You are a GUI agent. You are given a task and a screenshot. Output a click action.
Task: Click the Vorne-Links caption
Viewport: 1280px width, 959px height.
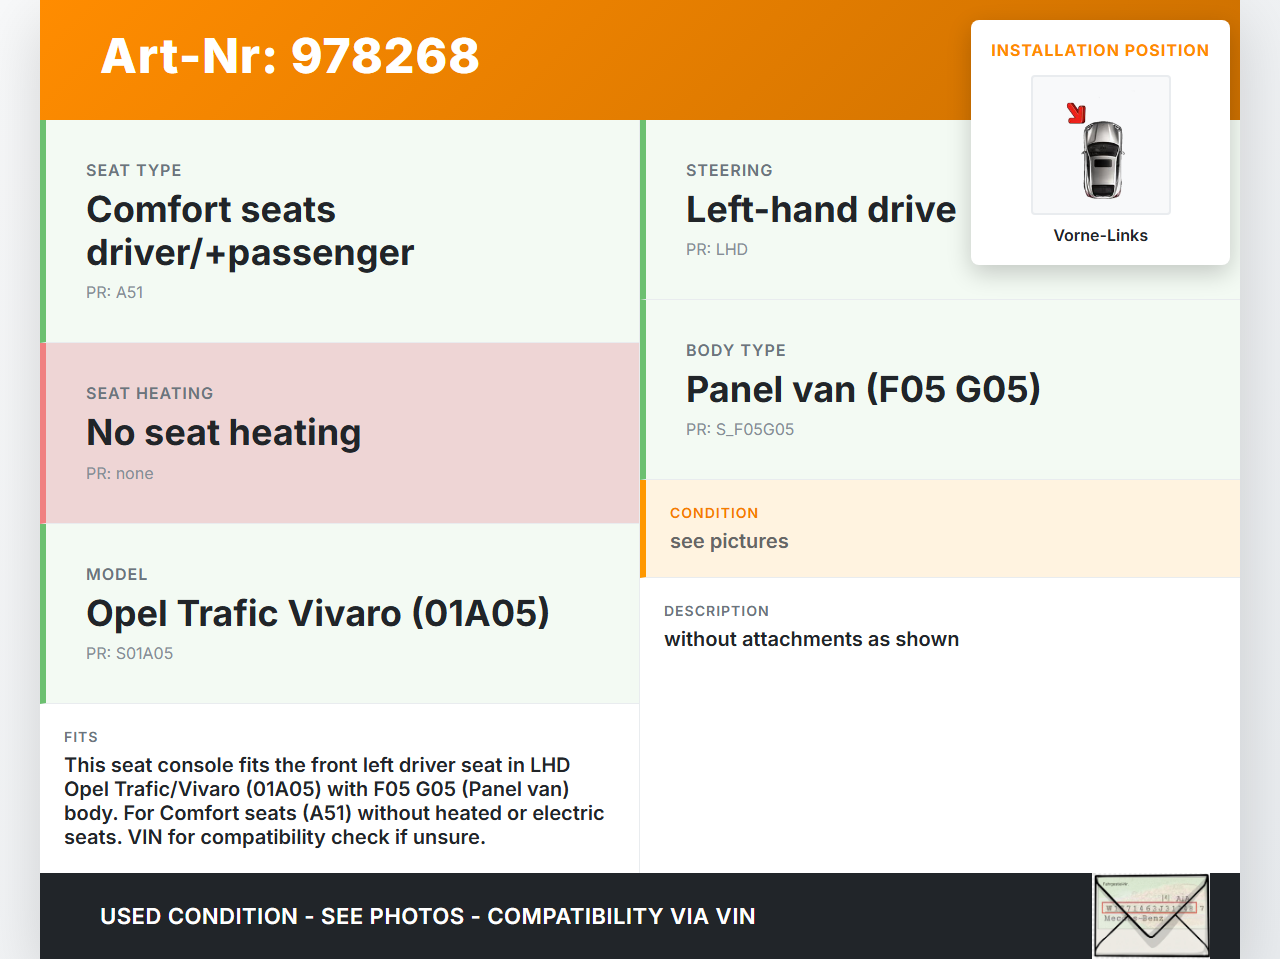tap(1100, 236)
